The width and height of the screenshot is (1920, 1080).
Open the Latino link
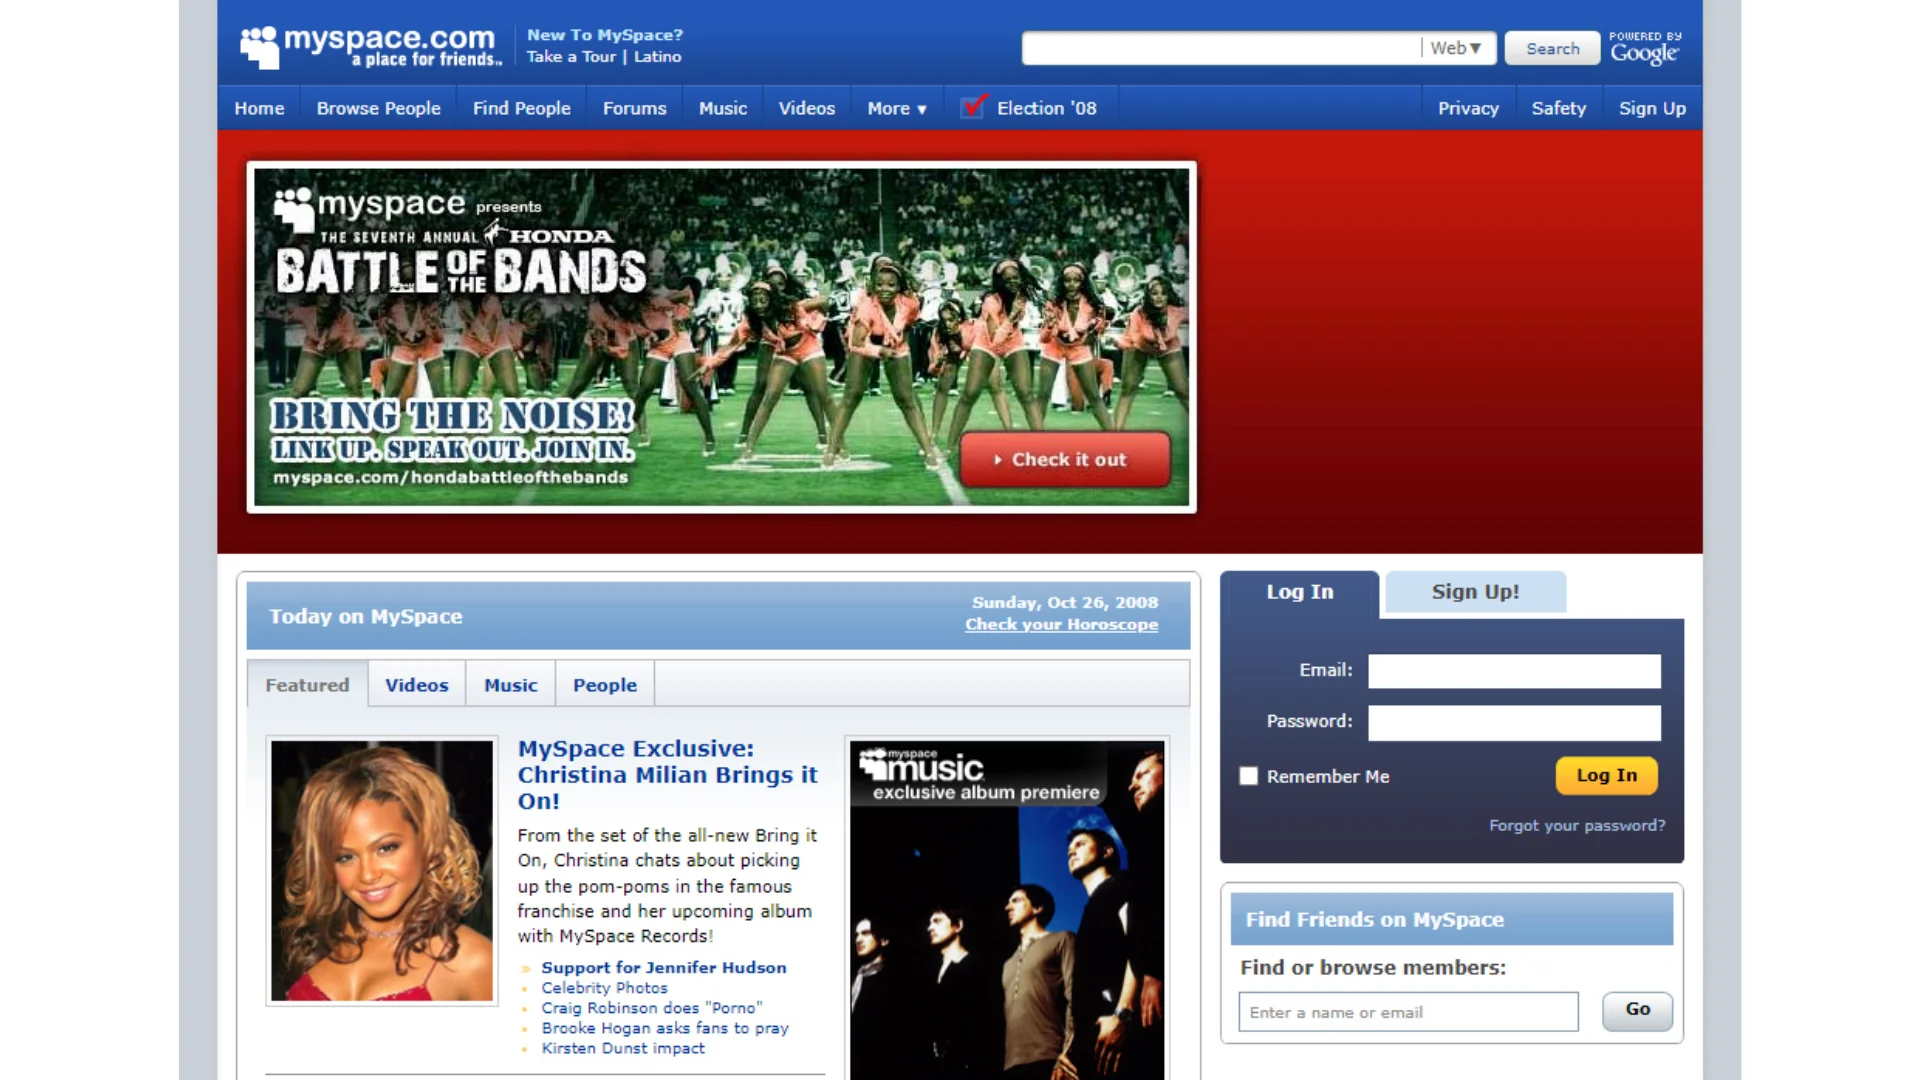pyautogui.click(x=657, y=57)
